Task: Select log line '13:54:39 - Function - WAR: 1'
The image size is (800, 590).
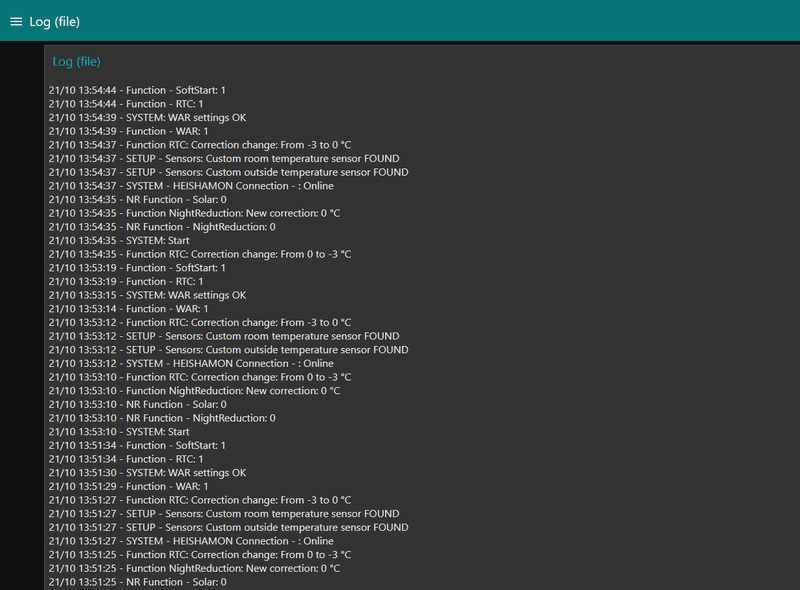Action: pos(129,132)
